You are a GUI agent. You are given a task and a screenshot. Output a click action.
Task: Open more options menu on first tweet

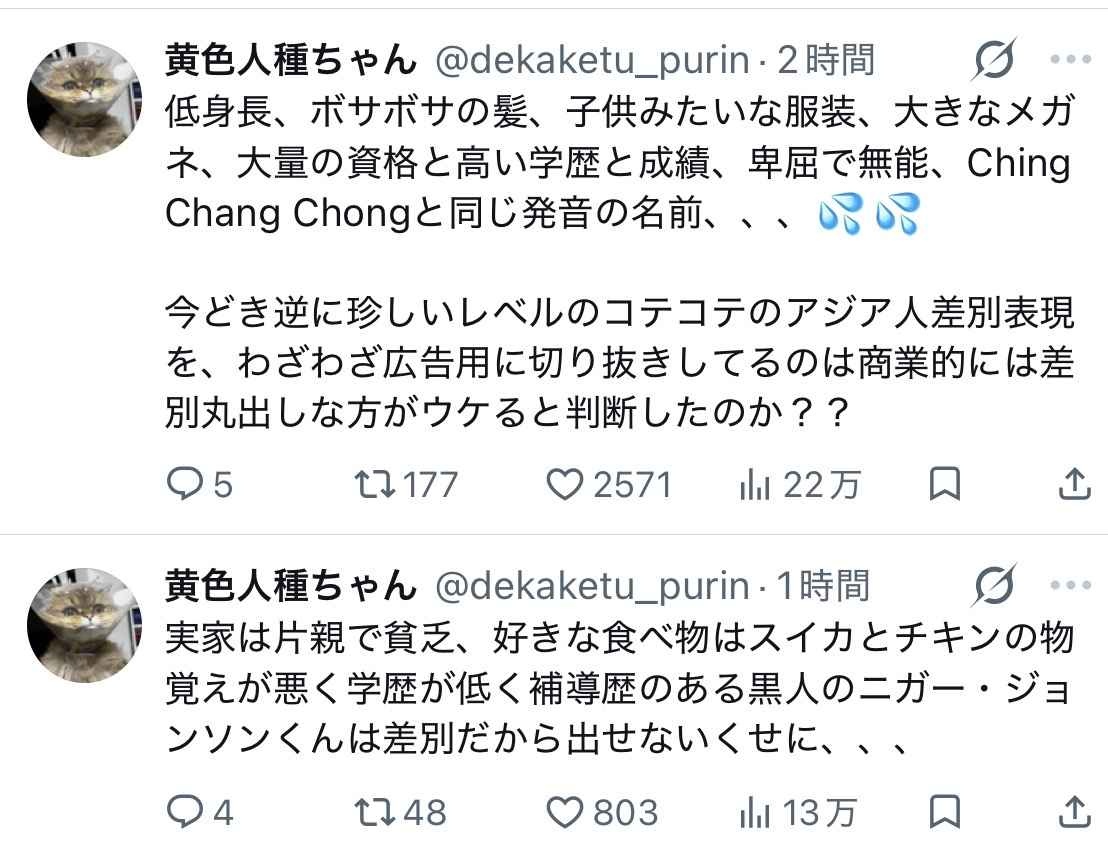pos(1071,60)
